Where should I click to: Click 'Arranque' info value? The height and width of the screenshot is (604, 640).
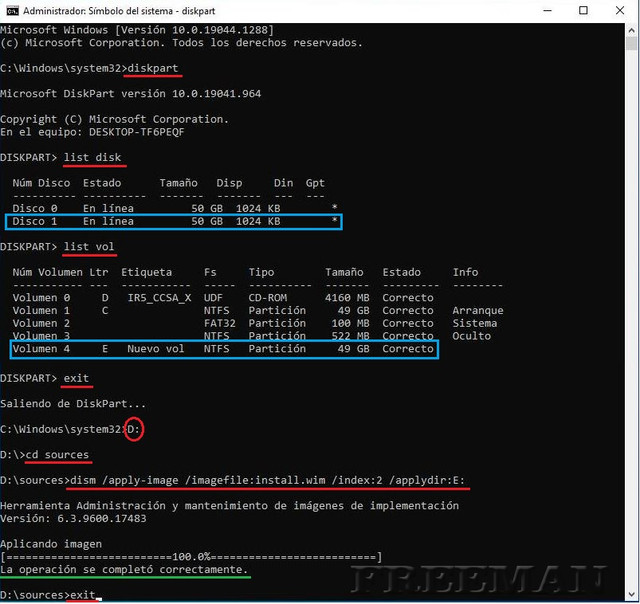pos(478,310)
